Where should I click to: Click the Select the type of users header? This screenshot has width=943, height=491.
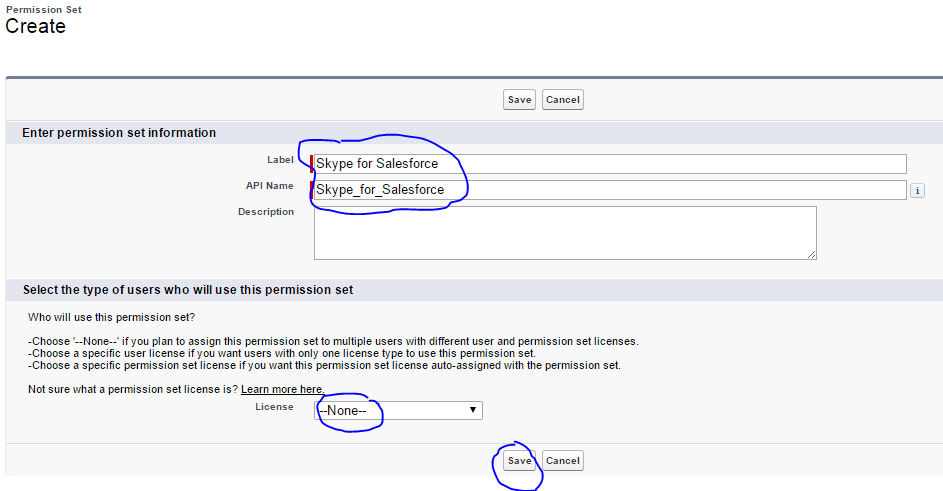click(188, 290)
